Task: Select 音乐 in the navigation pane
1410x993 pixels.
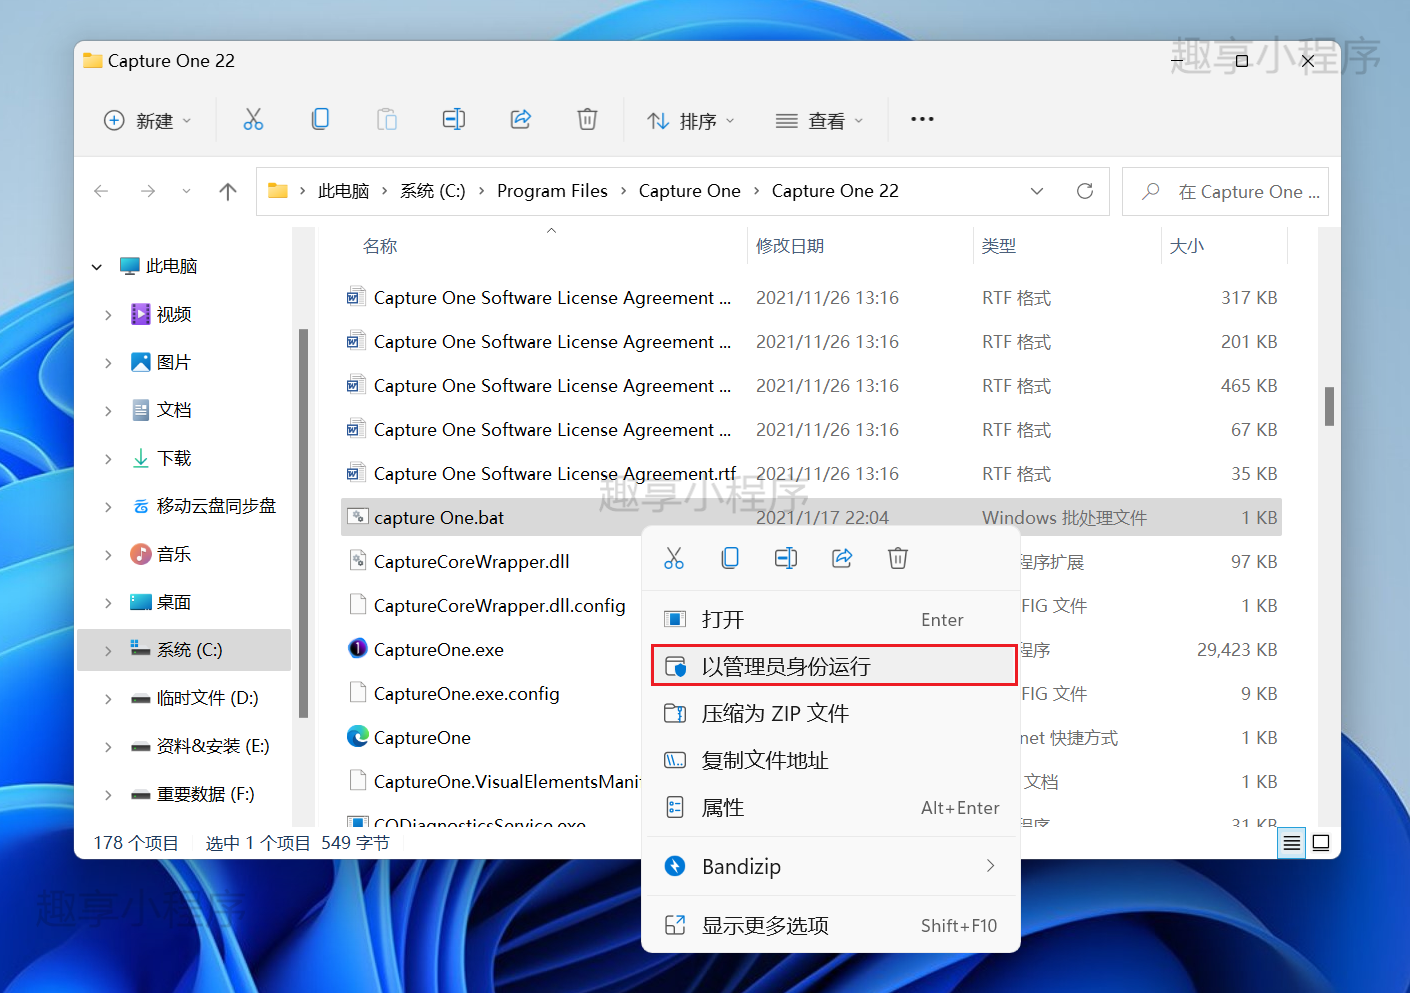Action: [174, 554]
